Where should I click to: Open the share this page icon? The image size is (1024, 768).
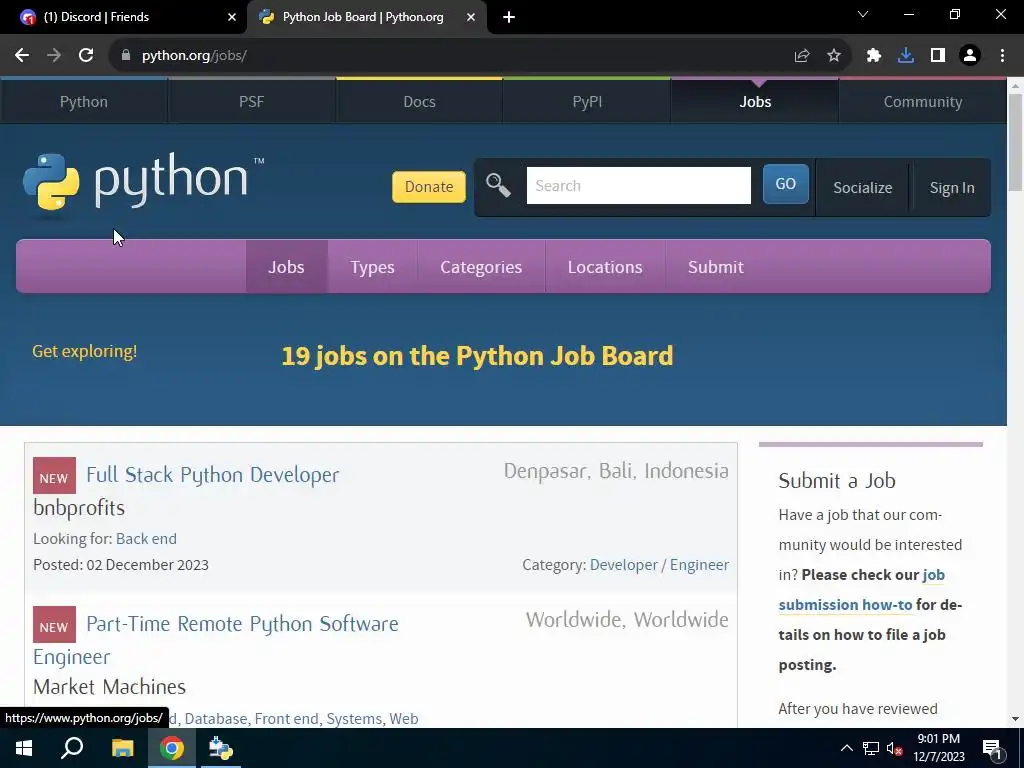(802, 56)
